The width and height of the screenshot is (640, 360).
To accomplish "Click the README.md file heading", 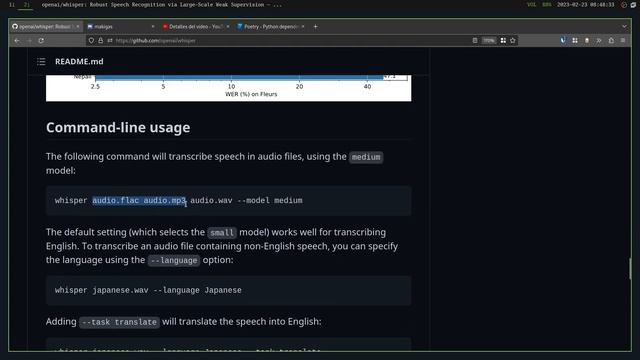I will click(79, 62).
